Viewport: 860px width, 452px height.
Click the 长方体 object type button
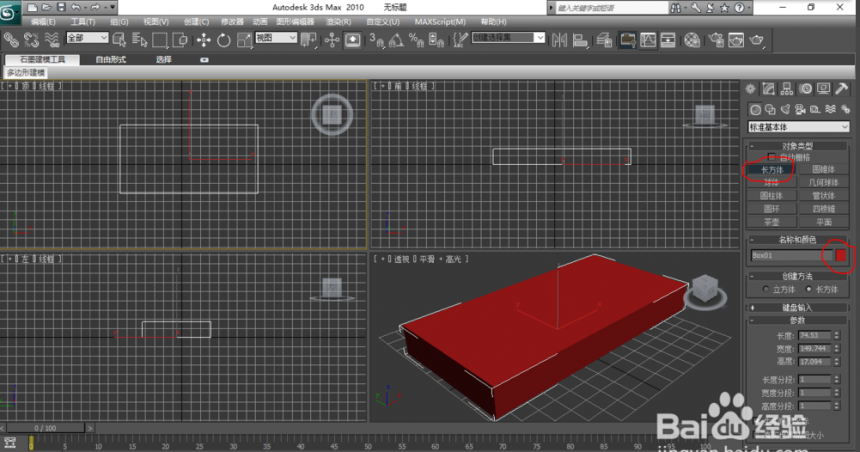click(x=772, y=170)
